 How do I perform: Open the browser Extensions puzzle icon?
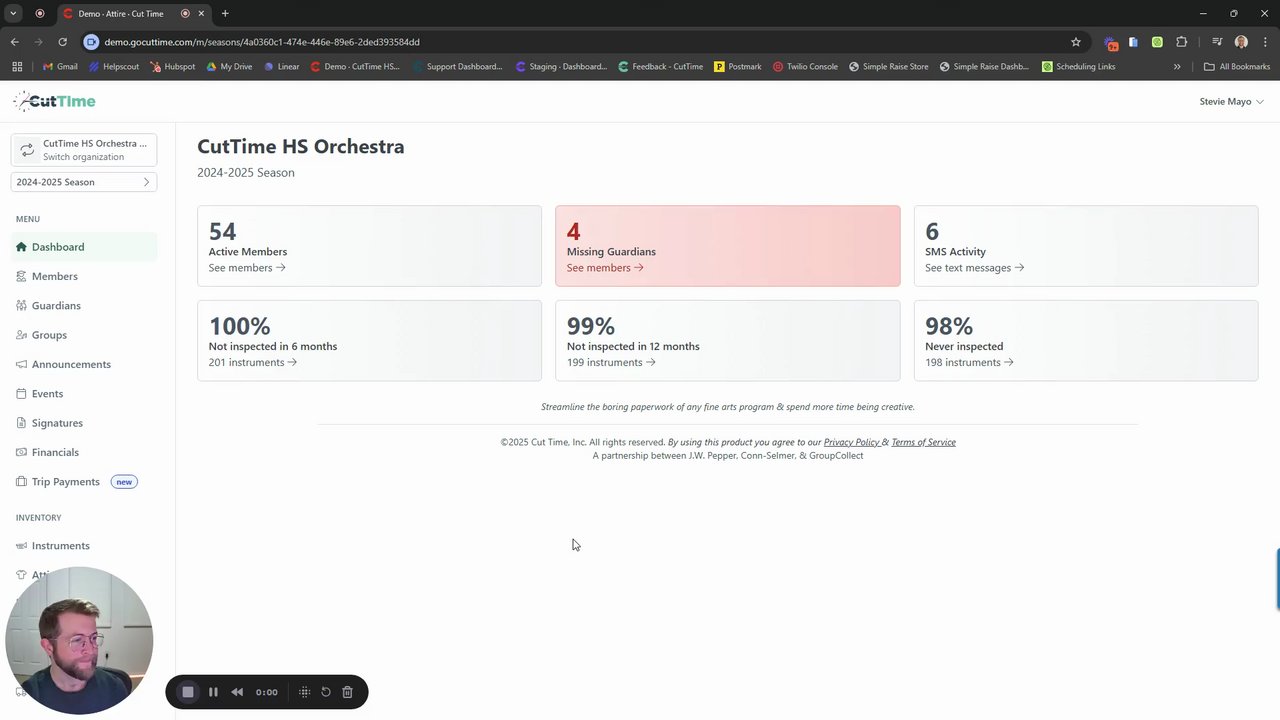point(1182,42)
